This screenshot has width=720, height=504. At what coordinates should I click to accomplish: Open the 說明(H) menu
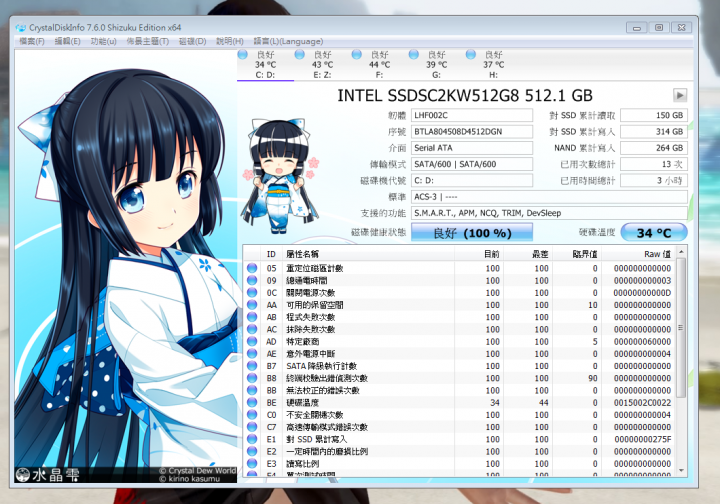point(230,41)
